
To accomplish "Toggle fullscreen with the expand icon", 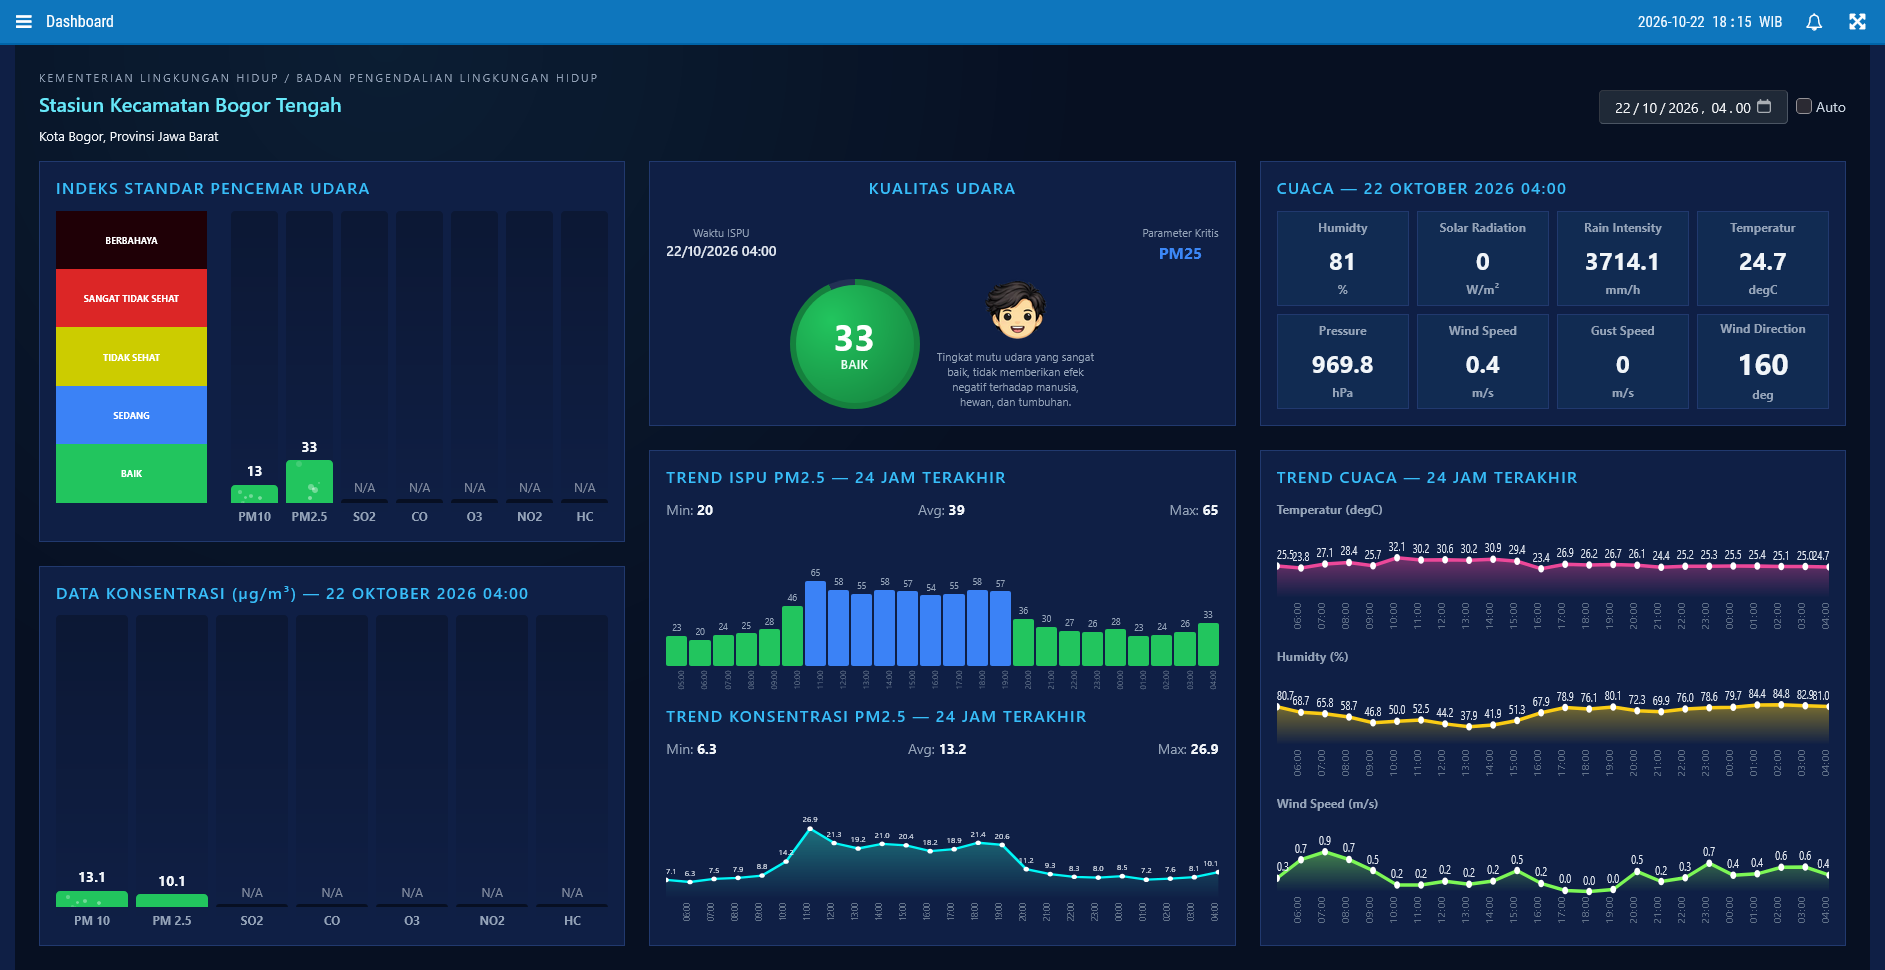I will [x=1857, y=22].
